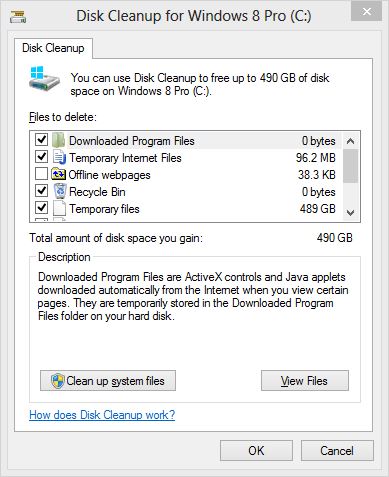The image size is (389, 477).
Task: Select the Recycle Bin icon in list
Action: coord(60,191)
